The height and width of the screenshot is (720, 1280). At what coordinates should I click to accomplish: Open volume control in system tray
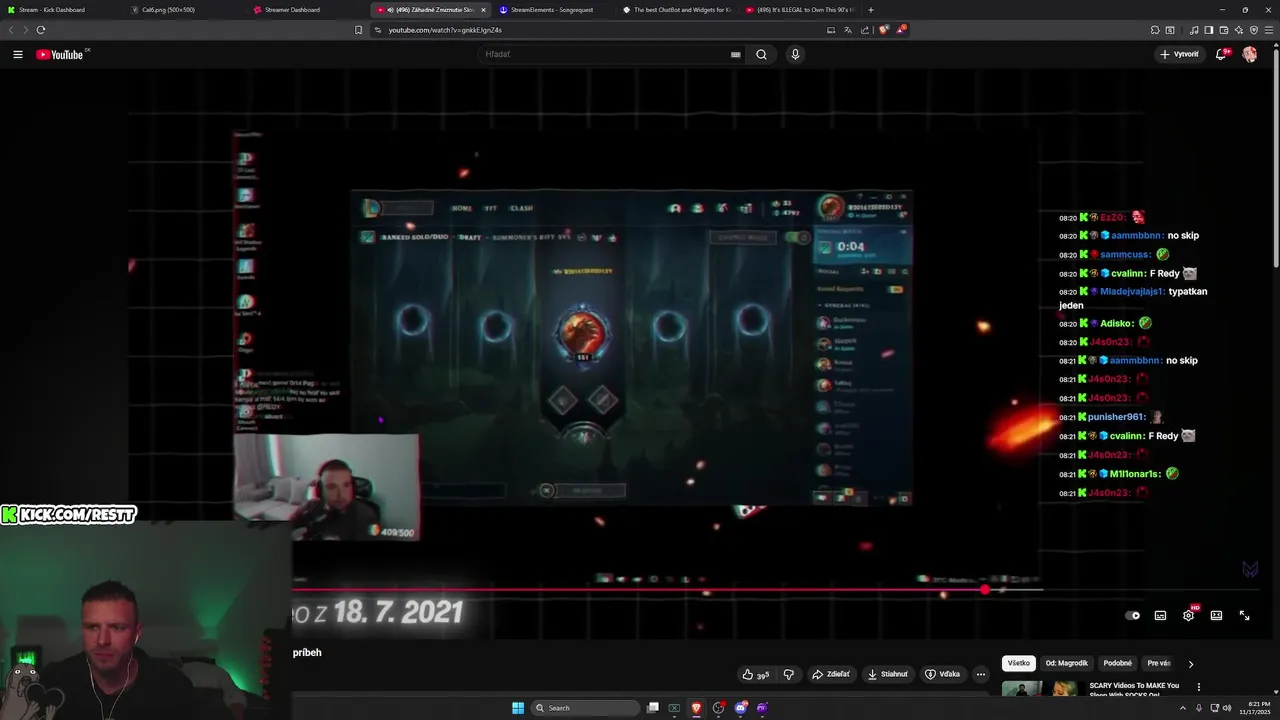point(1228,708)
